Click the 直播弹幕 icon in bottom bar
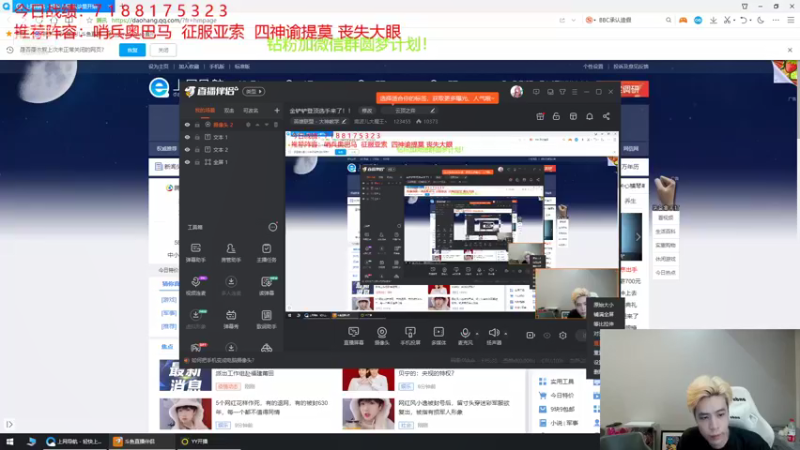Viewport: 800px width, 450px height. [354, 336]
